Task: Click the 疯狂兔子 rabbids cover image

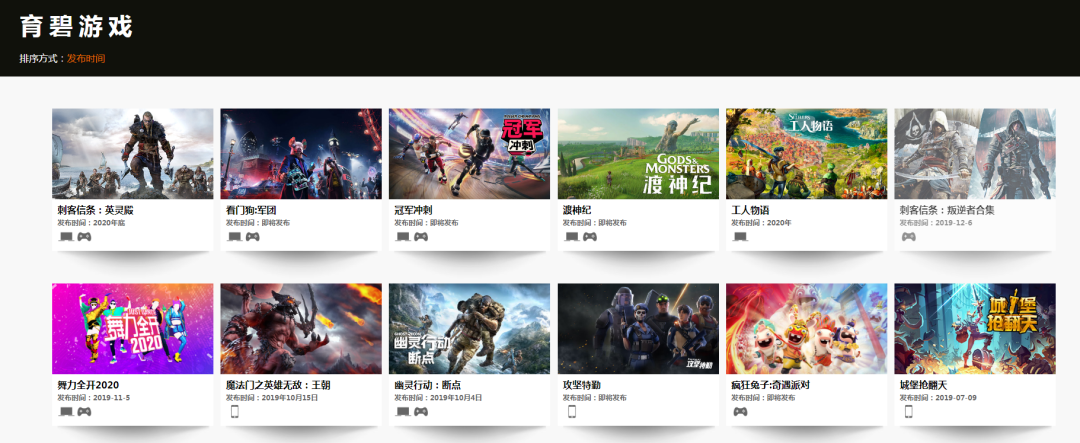Action: coord(807,329)
